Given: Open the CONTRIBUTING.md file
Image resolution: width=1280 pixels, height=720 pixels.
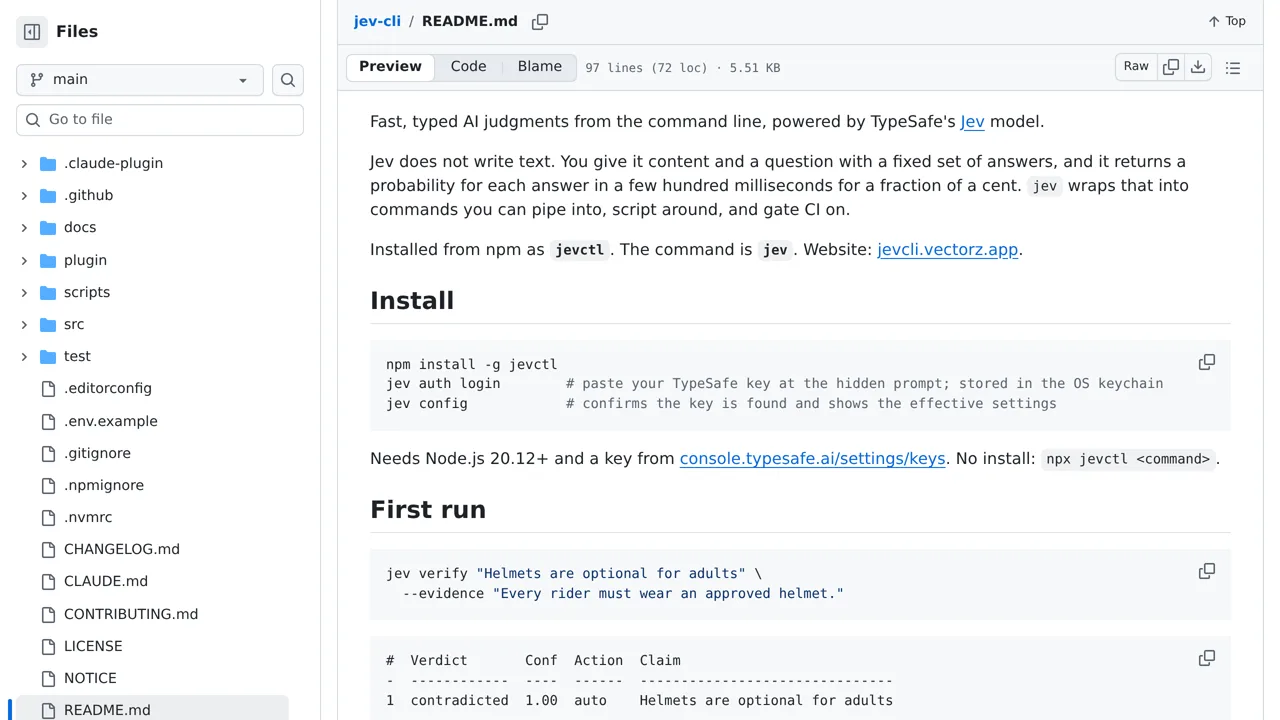Looking at the screenshot, I should click(x=131, y=614).
